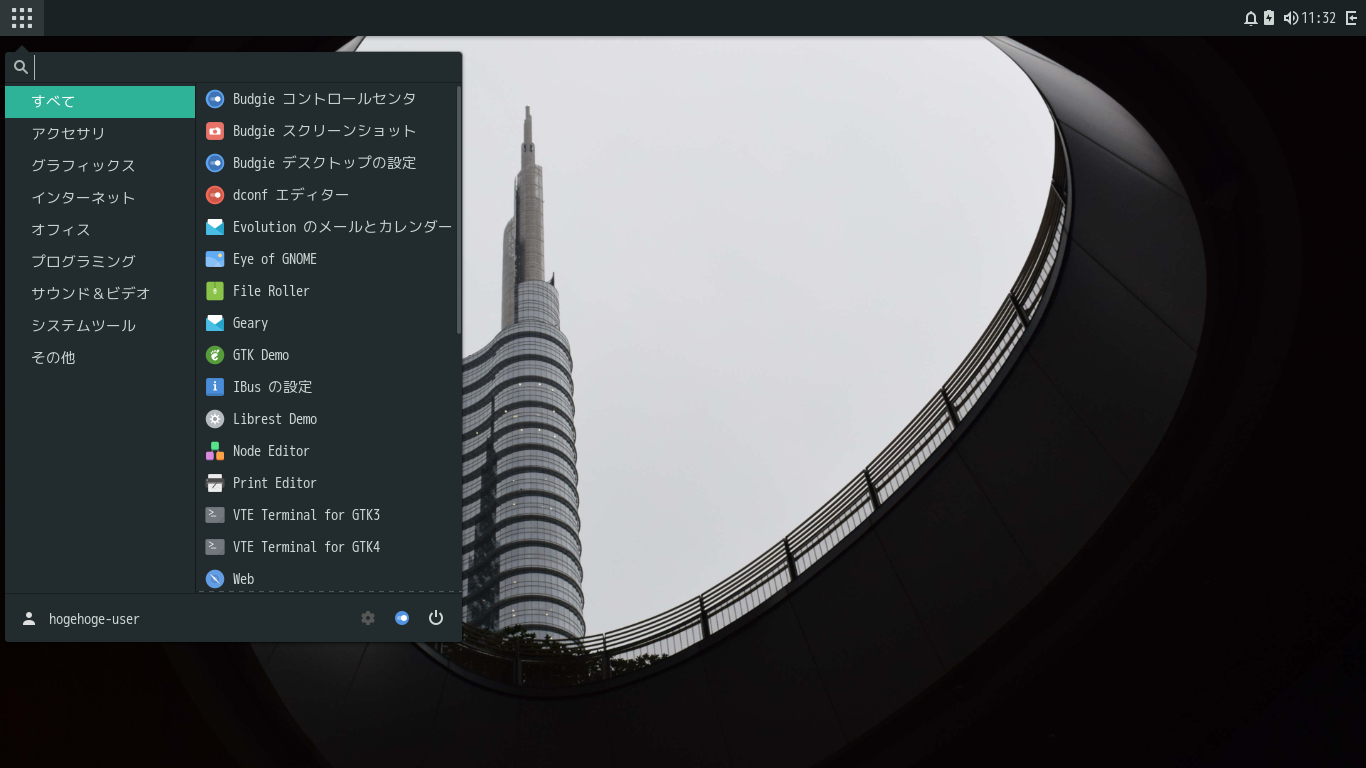Open the notifications bell in the top panel
This screenshot has width=1366, height=768.
click(1250, 18)
